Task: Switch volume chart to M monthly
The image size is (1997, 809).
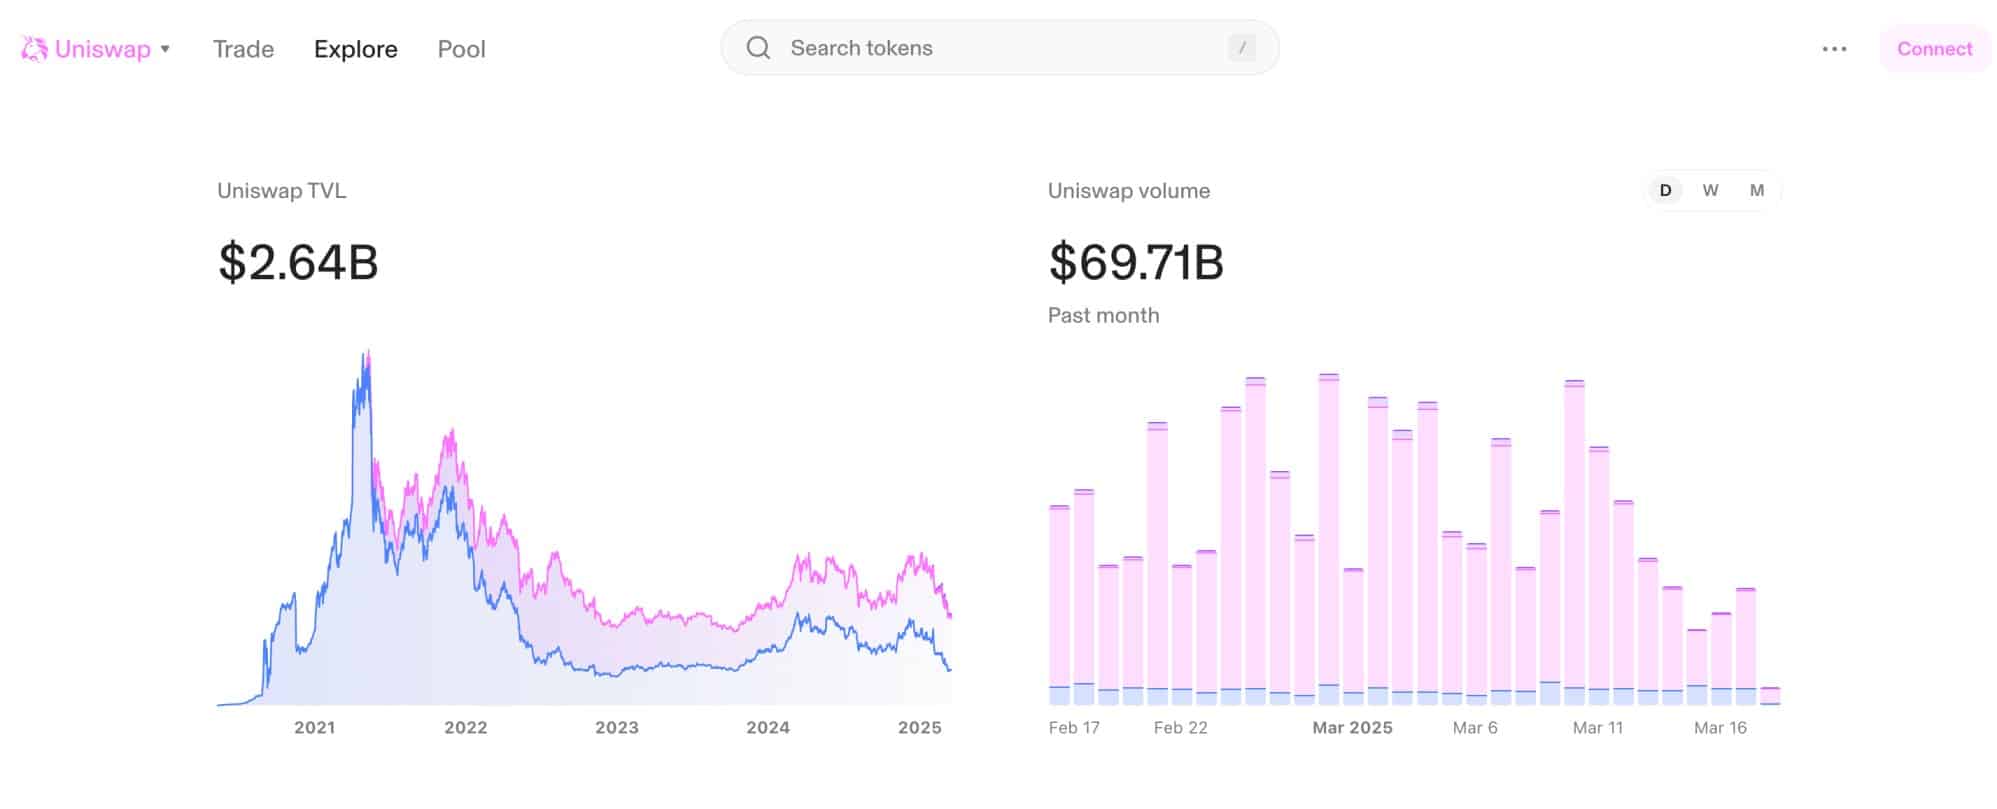Action: (x=1756, y=190)
